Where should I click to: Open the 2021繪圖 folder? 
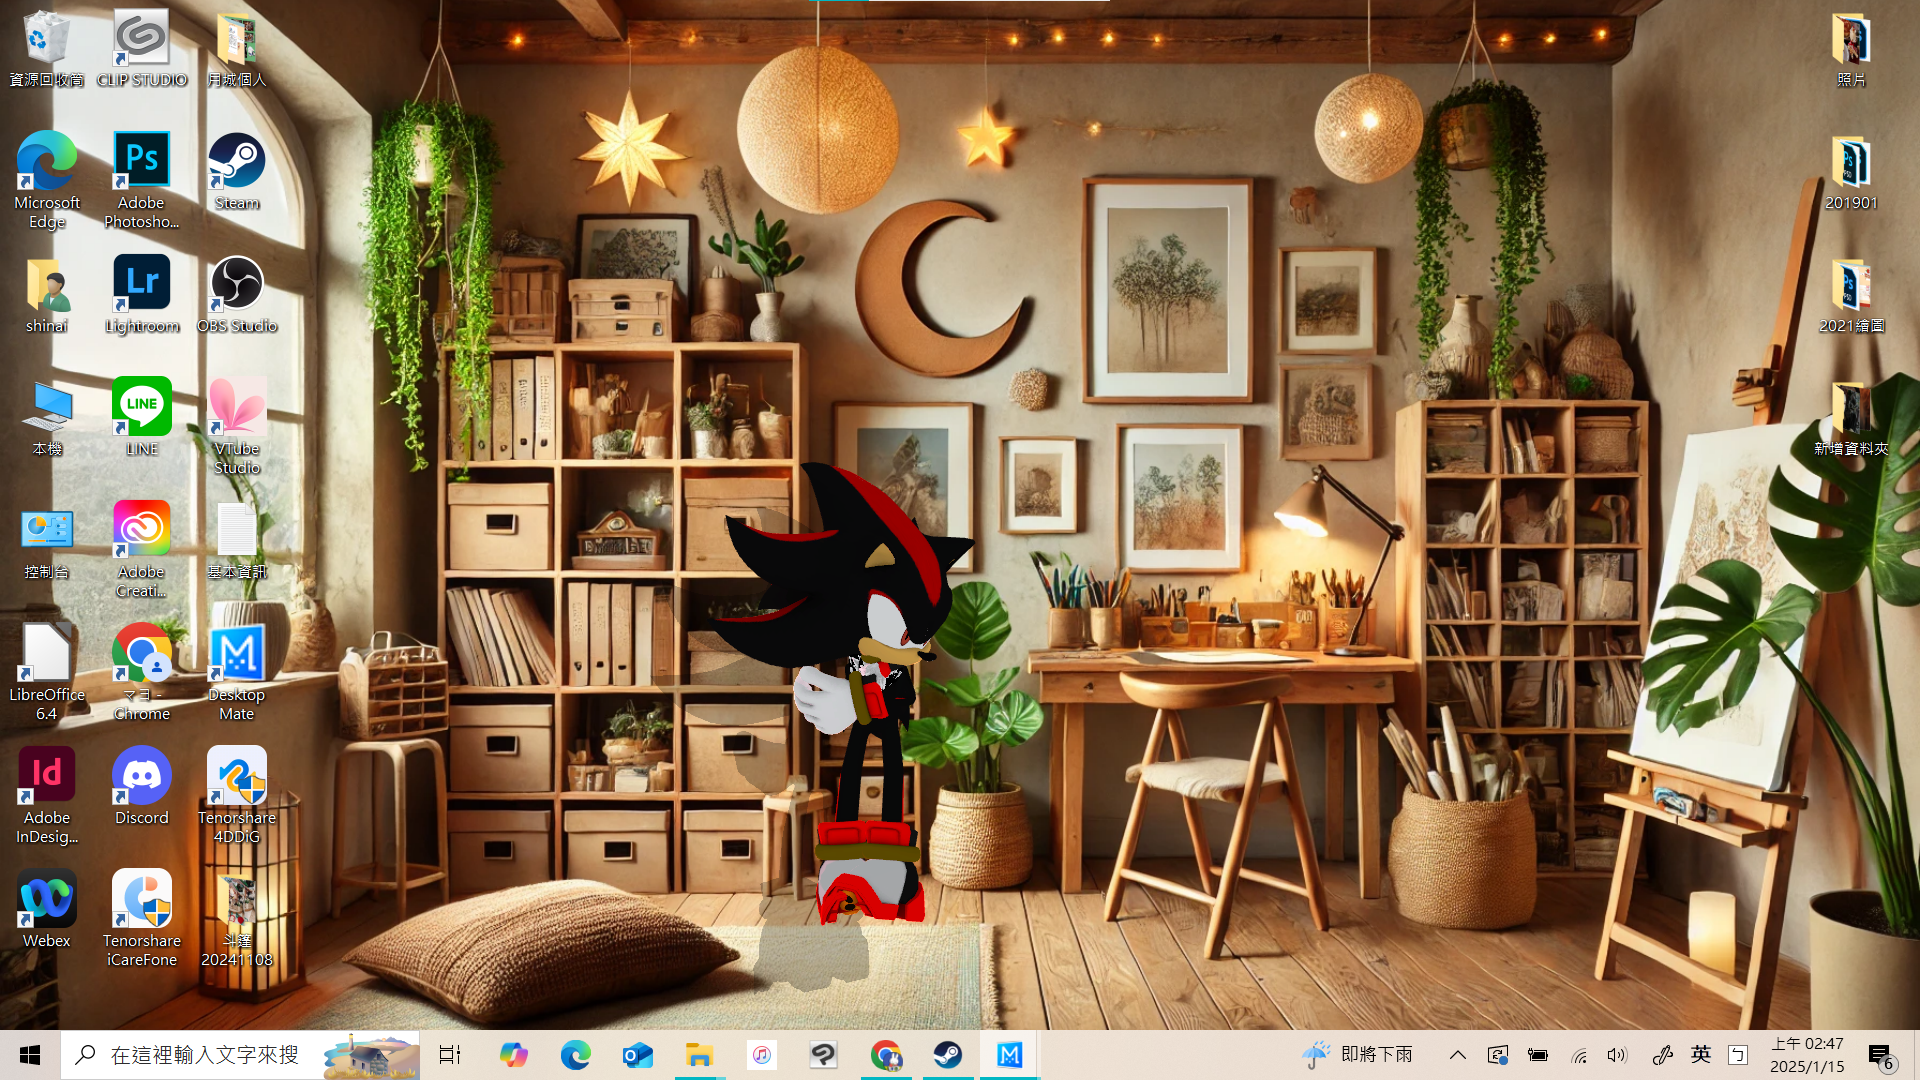(1851, 294)
